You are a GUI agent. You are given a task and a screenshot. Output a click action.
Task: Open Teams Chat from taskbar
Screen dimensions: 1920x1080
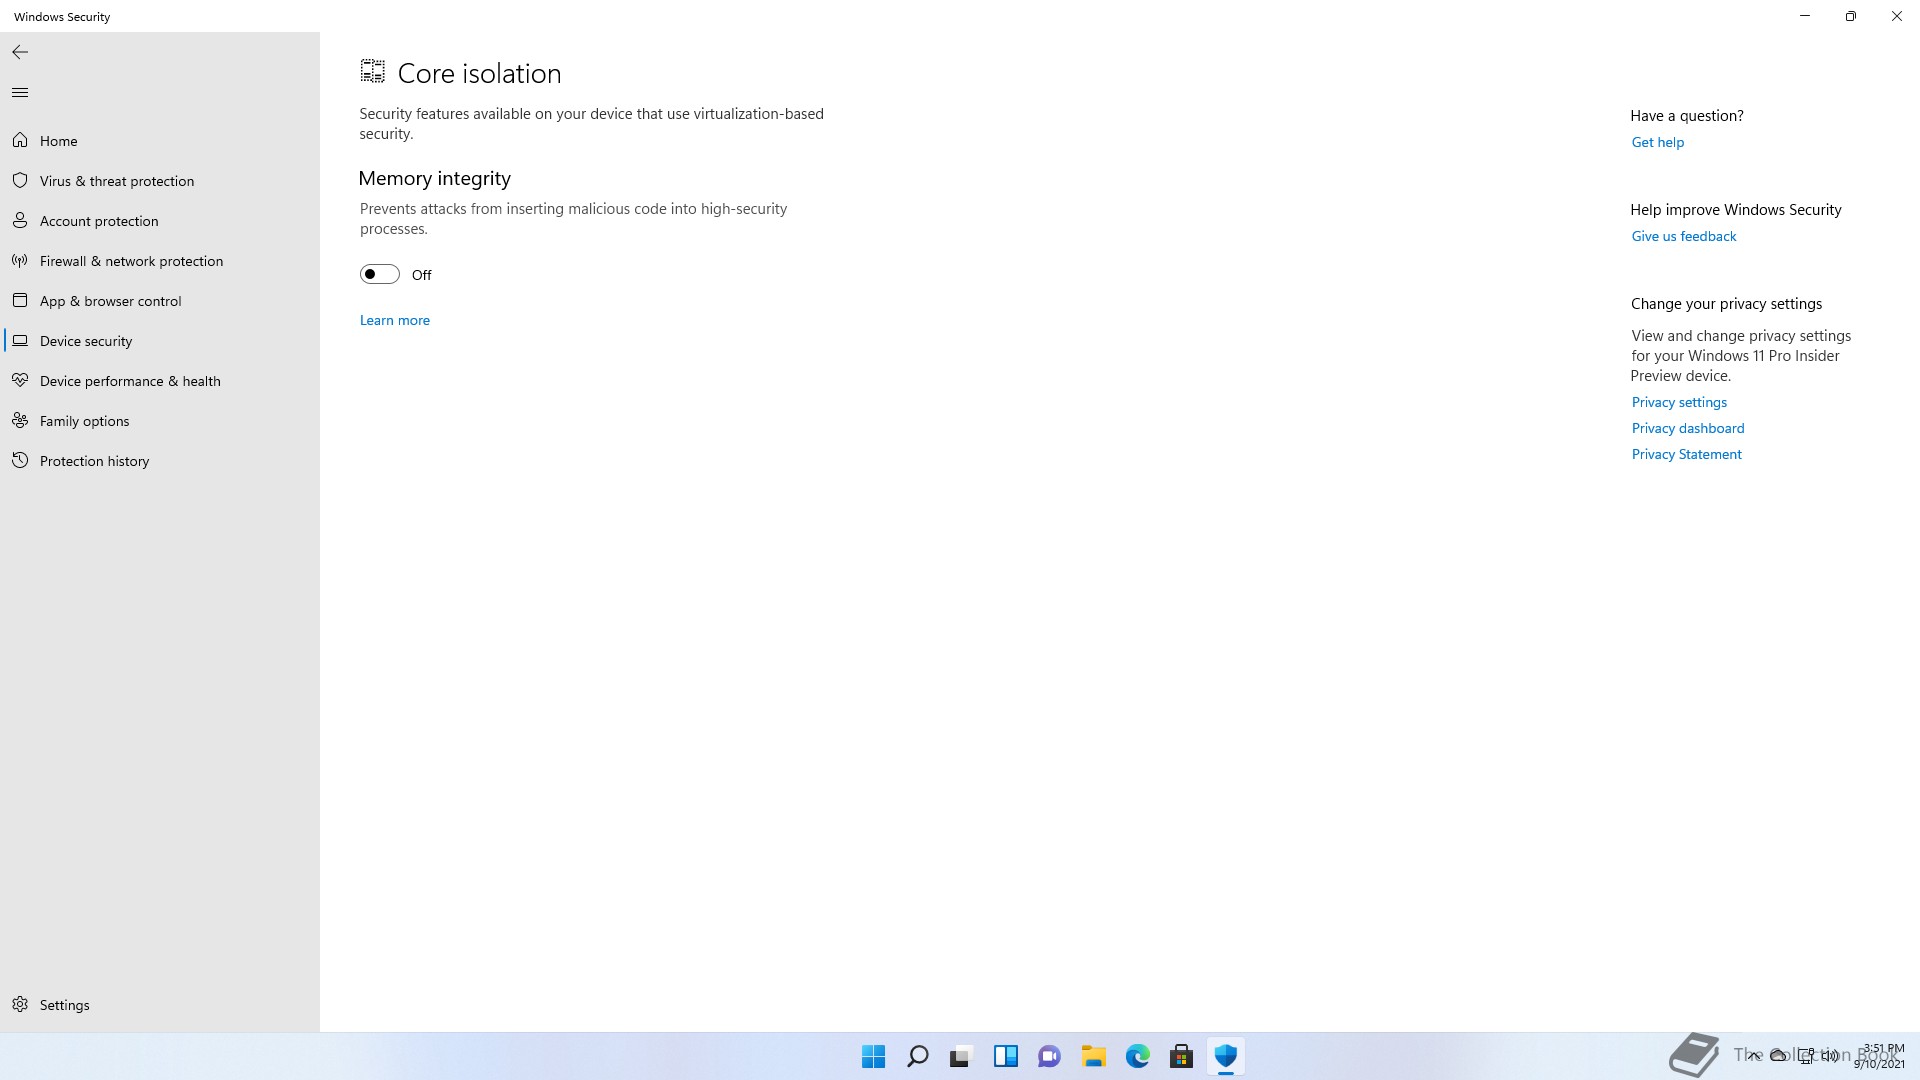(1049, 1056)
